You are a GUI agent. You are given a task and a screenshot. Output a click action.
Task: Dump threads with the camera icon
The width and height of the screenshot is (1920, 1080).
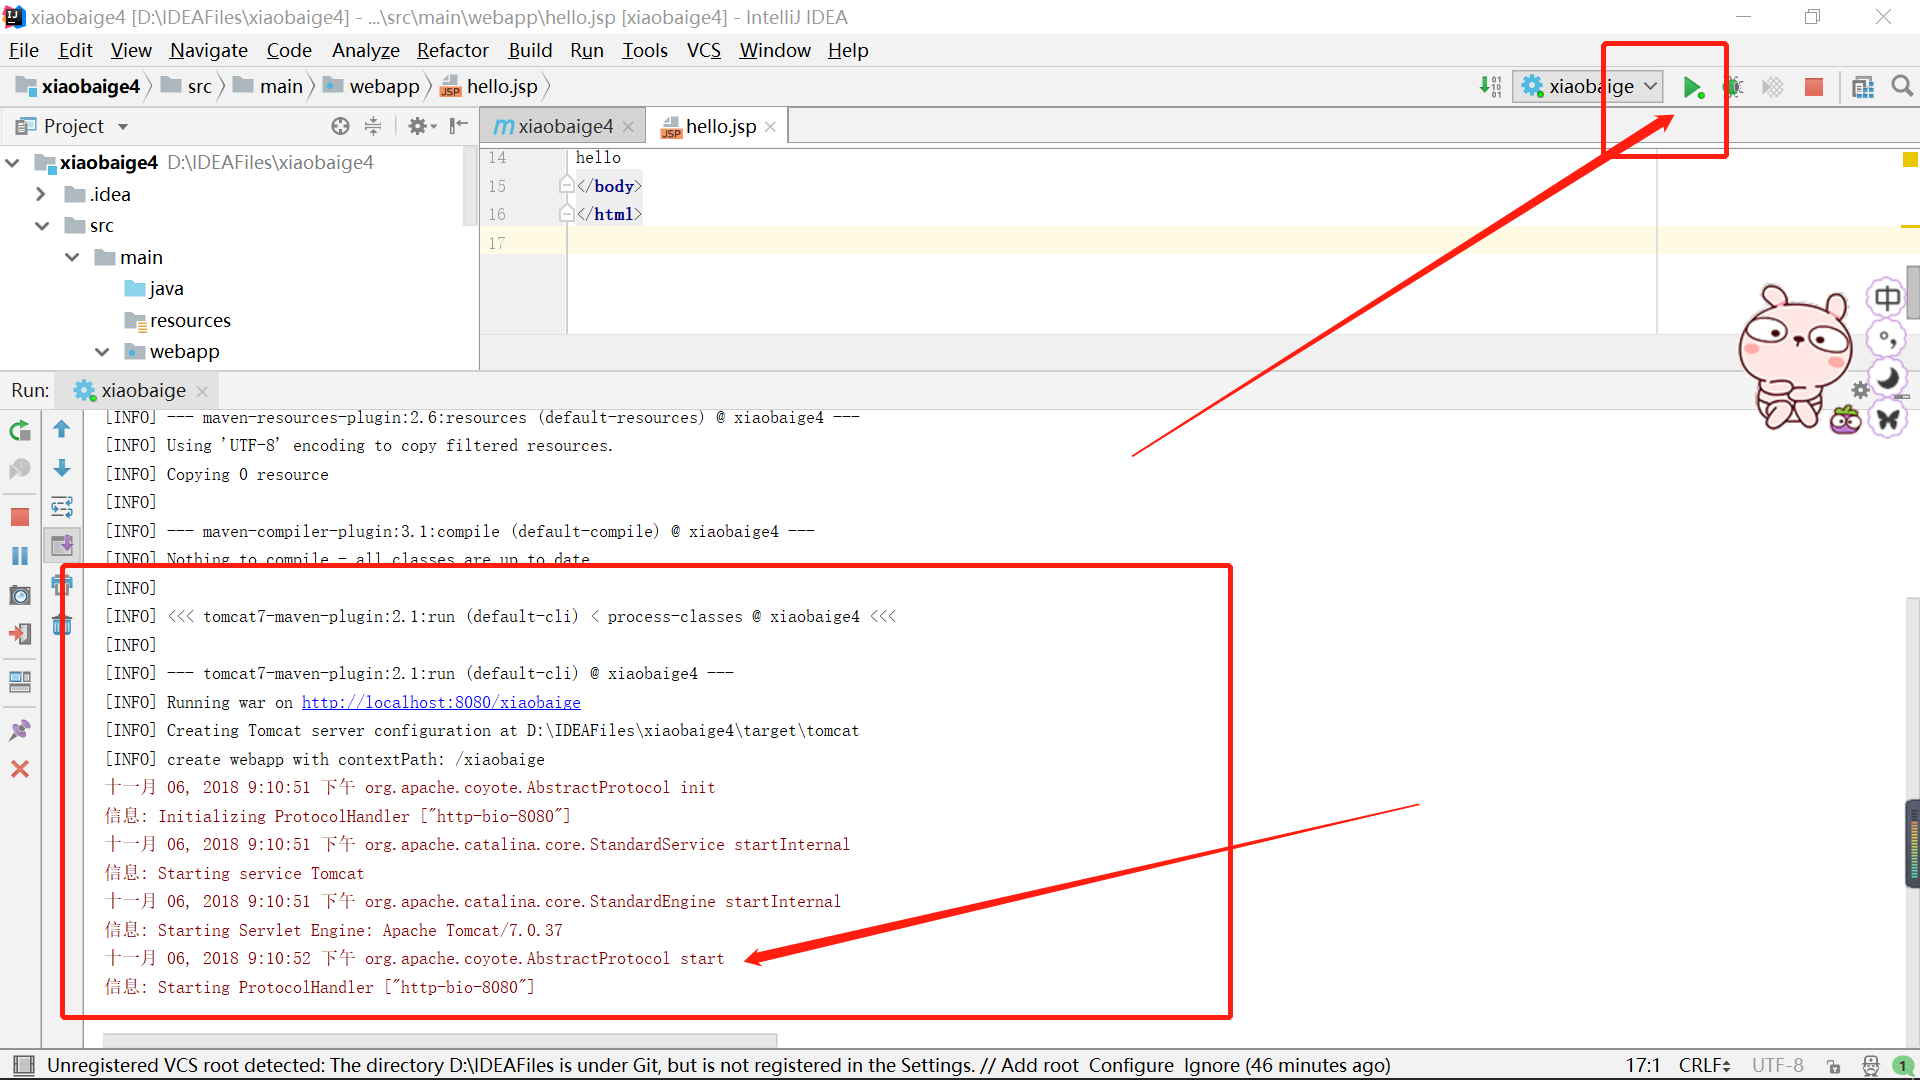point(20,595)
